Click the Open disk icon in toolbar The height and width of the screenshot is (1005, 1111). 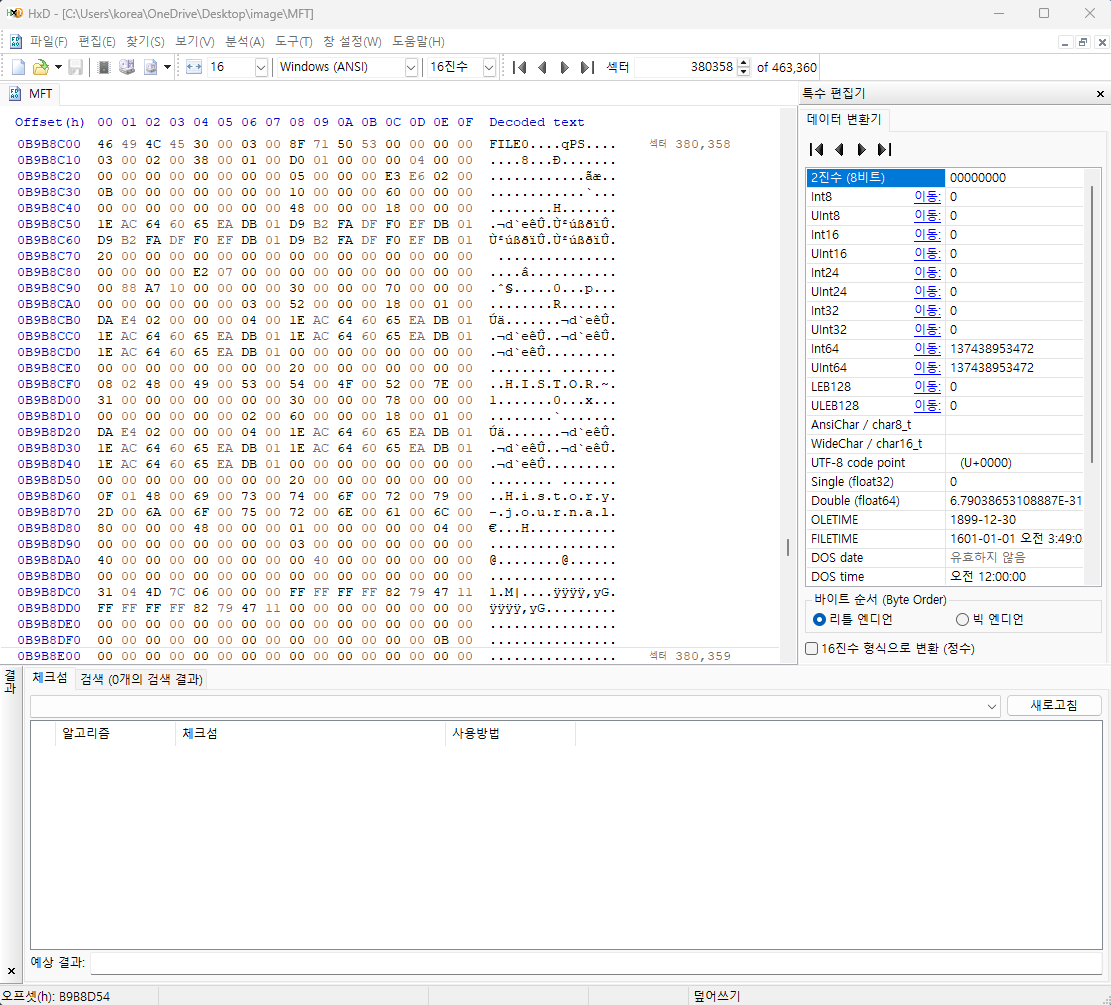tap(127, 67)
